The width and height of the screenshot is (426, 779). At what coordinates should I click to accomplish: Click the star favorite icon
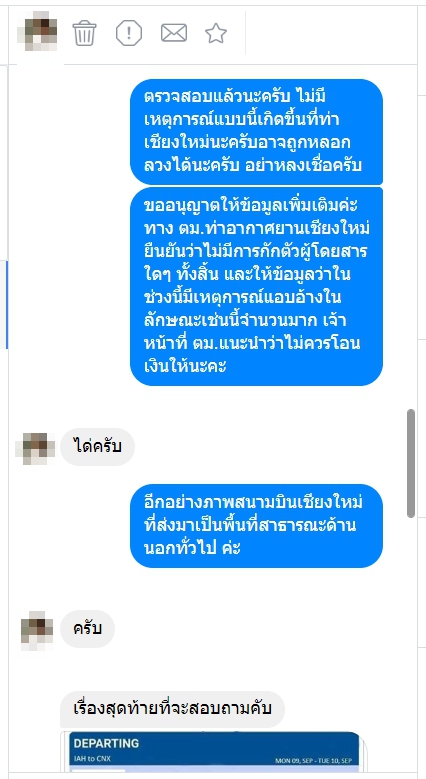[x=216, y=33]
